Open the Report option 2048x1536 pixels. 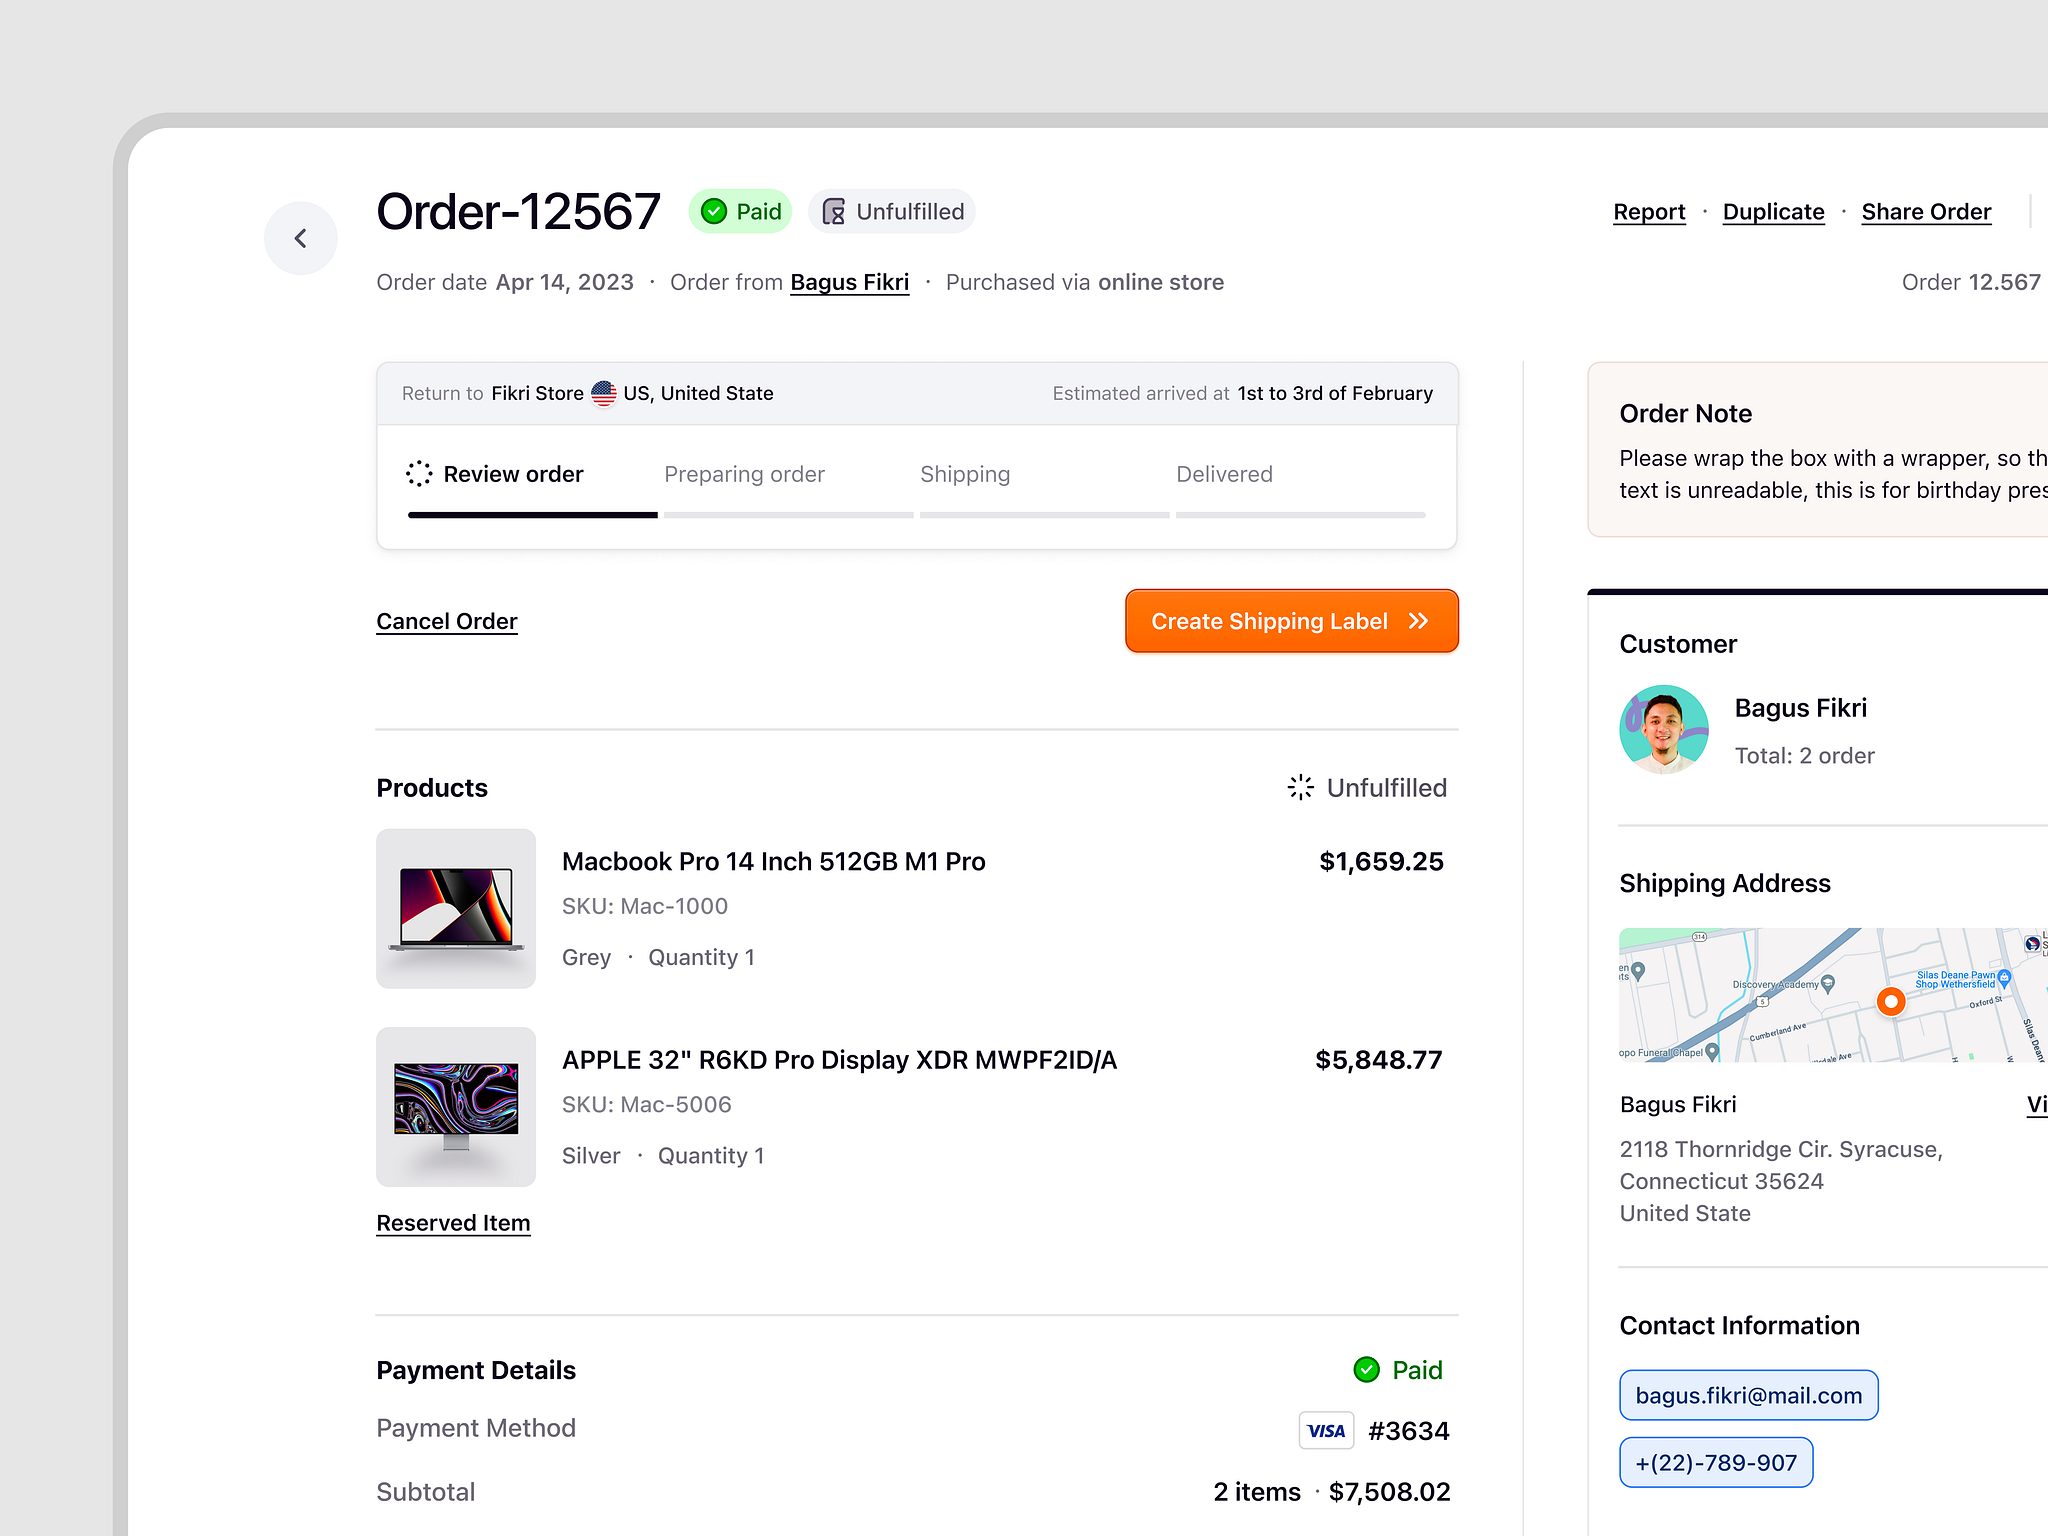[x=1648, y=211]
